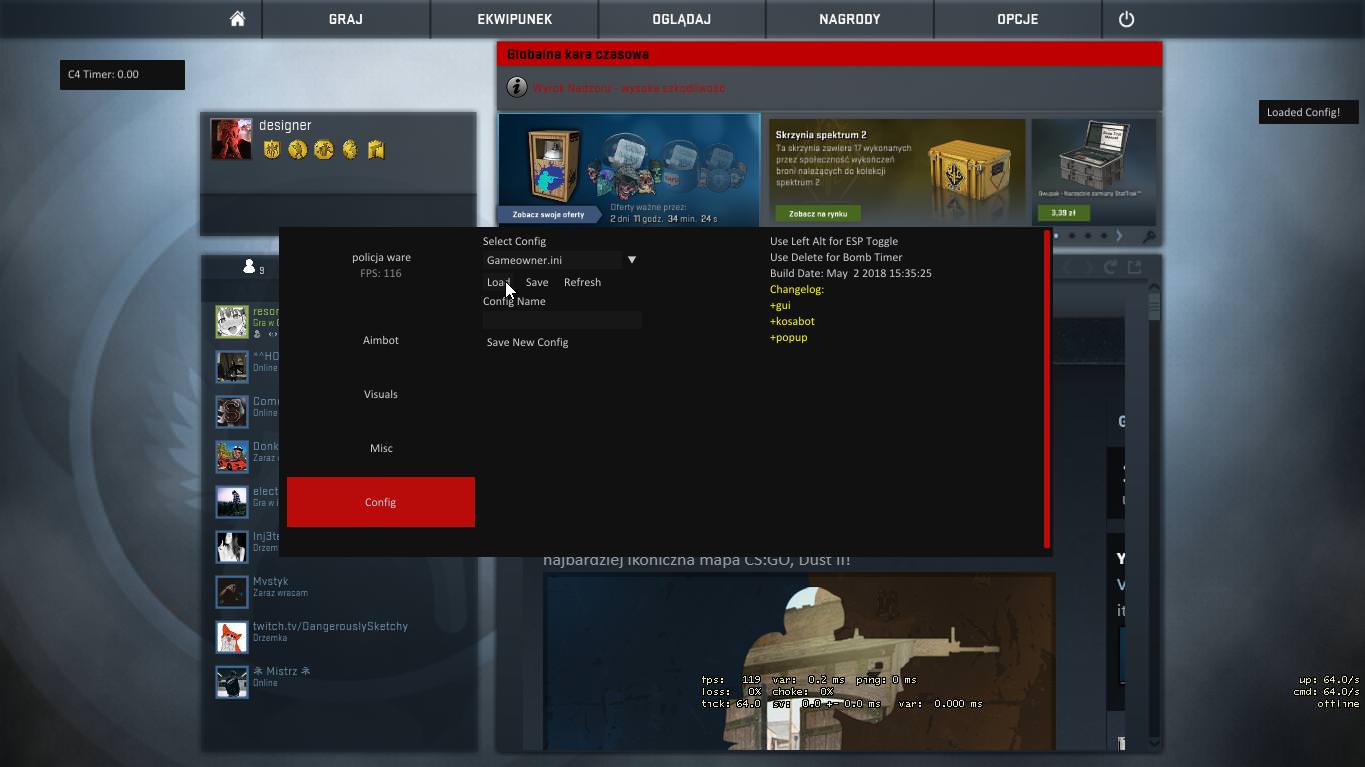1365x767 pixels.
Task: Open the Skrzynia spektrum 2 store card
Action: coord(897,171)
